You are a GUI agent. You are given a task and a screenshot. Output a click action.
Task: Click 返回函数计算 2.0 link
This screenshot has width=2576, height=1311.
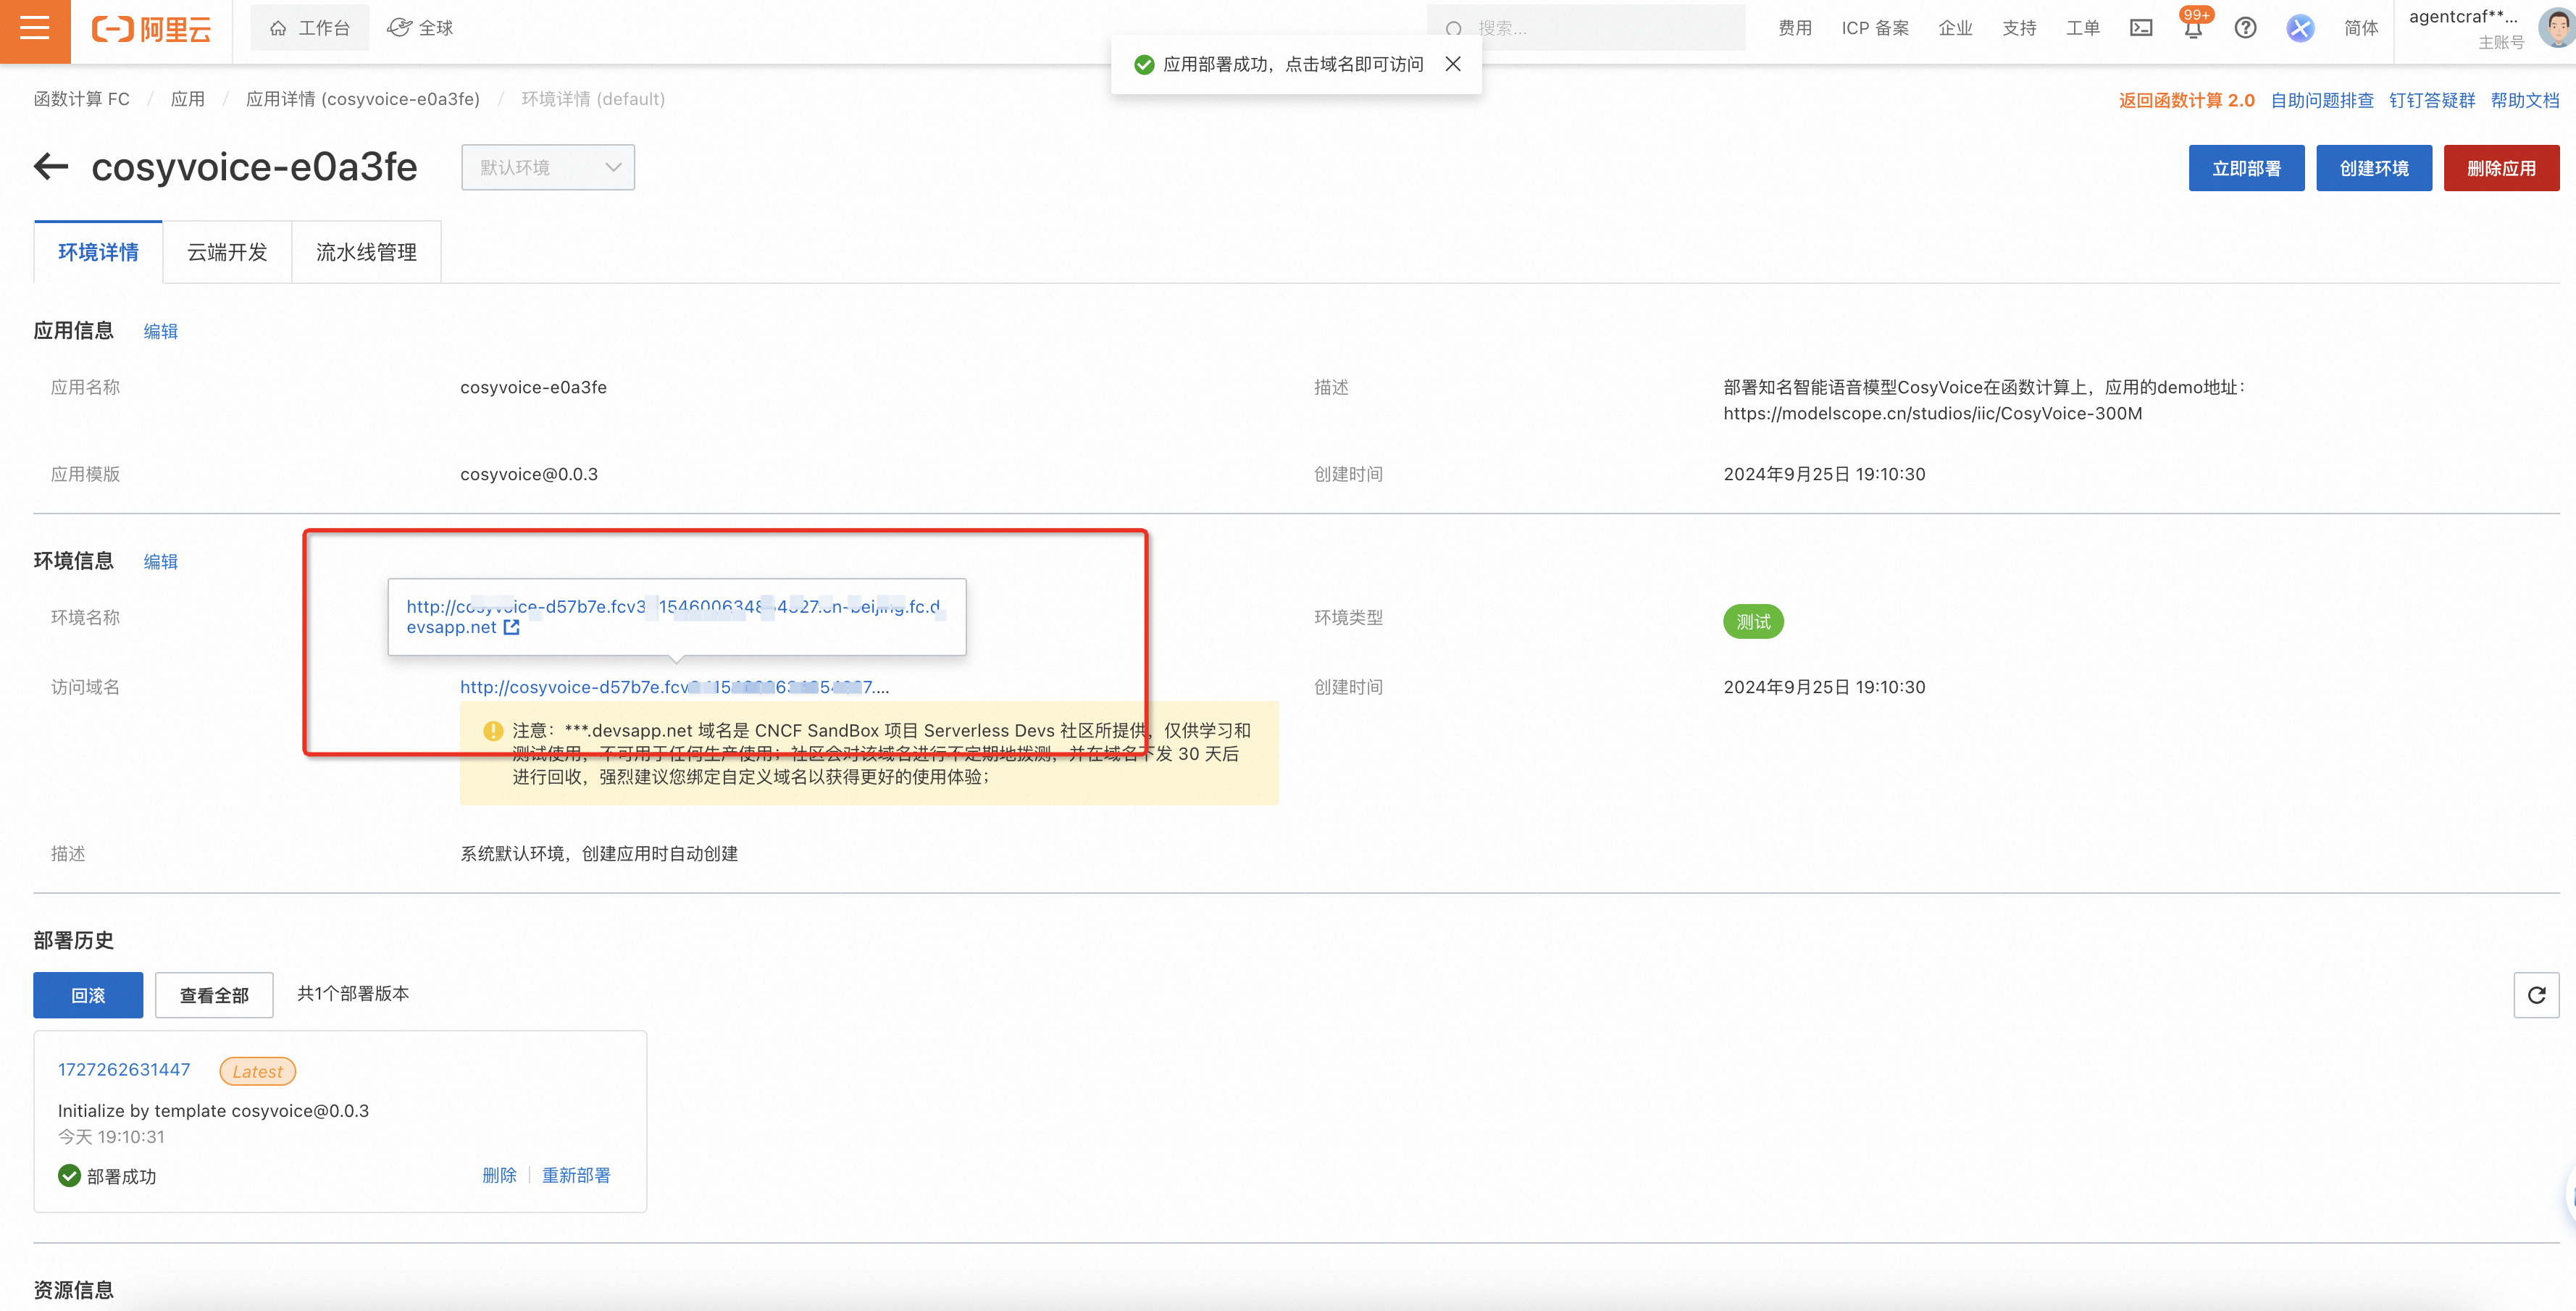pos(2185,99)
